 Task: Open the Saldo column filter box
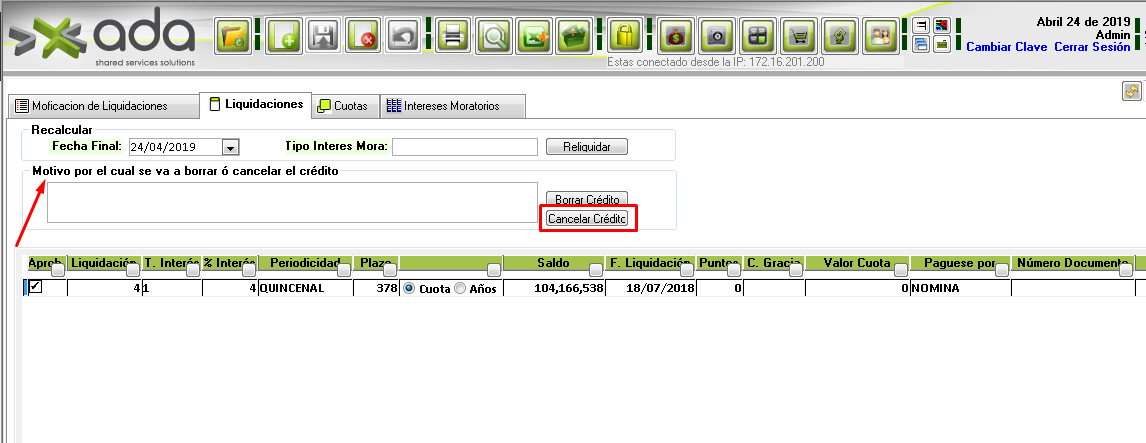pos(594,270)
